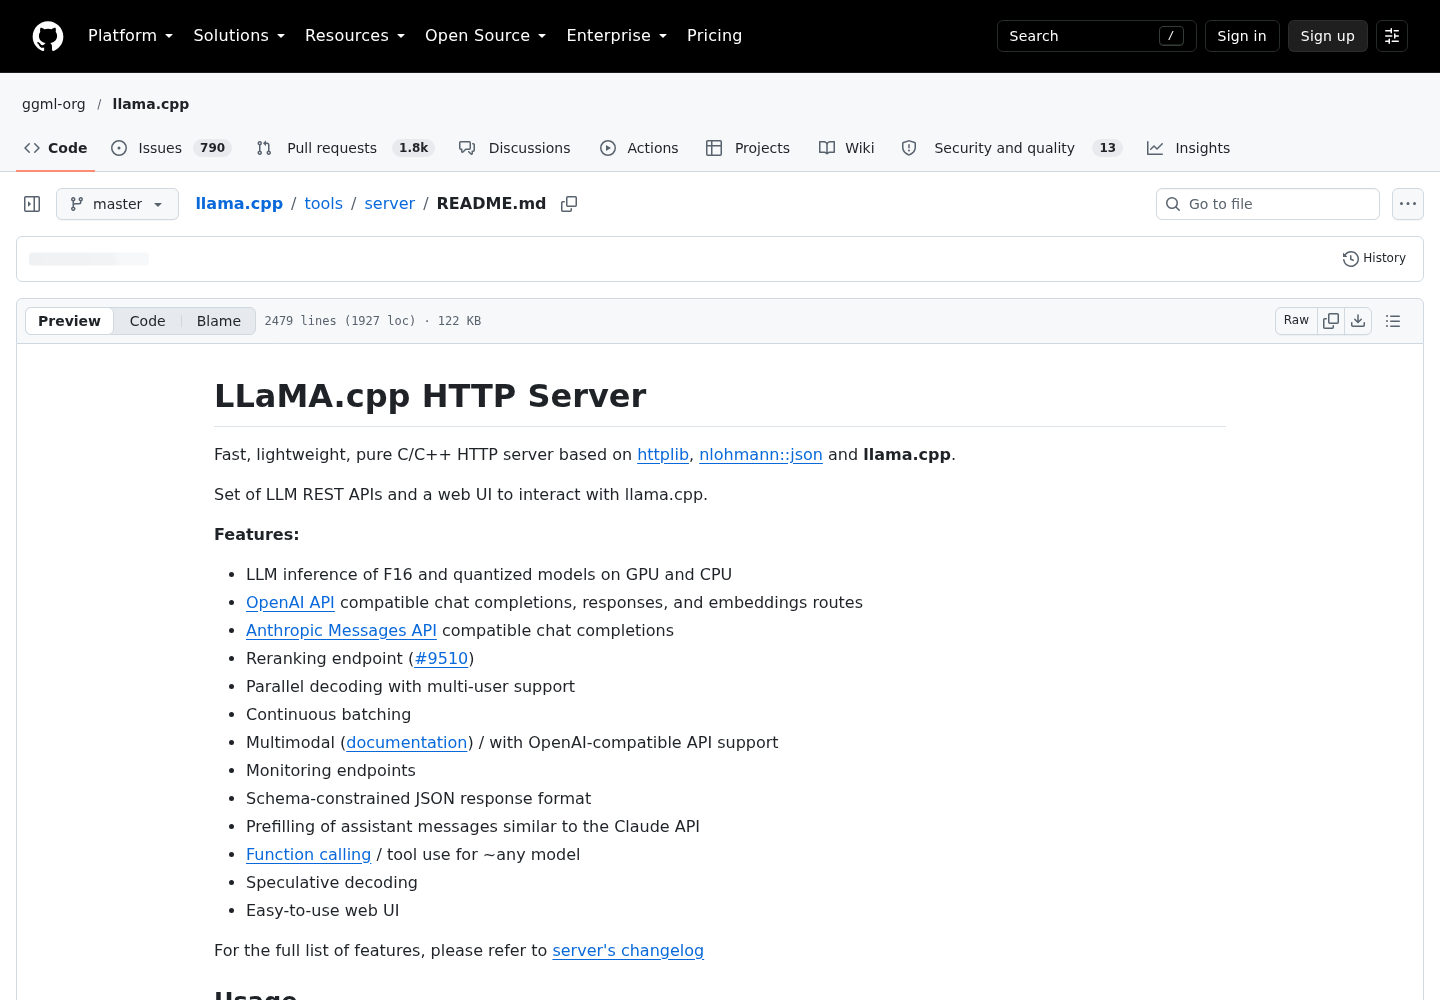Open the tools folder breadcrumb
The image size is (1440, 1000).
(x=323, y=204)
